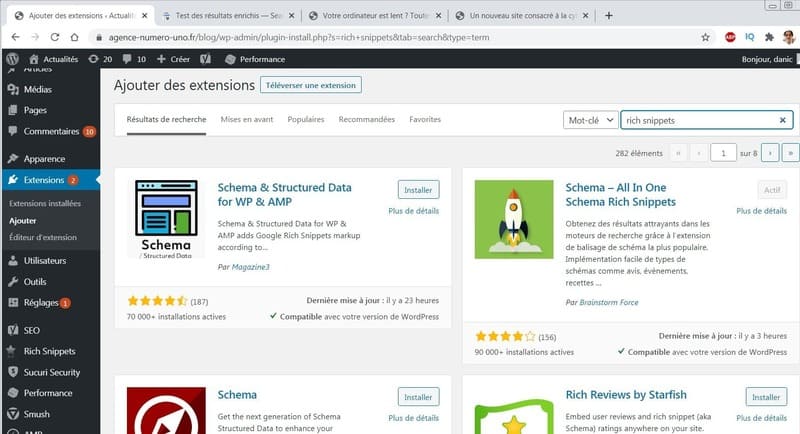Image resolution: width=800 pixels, height=434 pixels.
Task: Open the browser home page icon
Action: pos(74,37)
